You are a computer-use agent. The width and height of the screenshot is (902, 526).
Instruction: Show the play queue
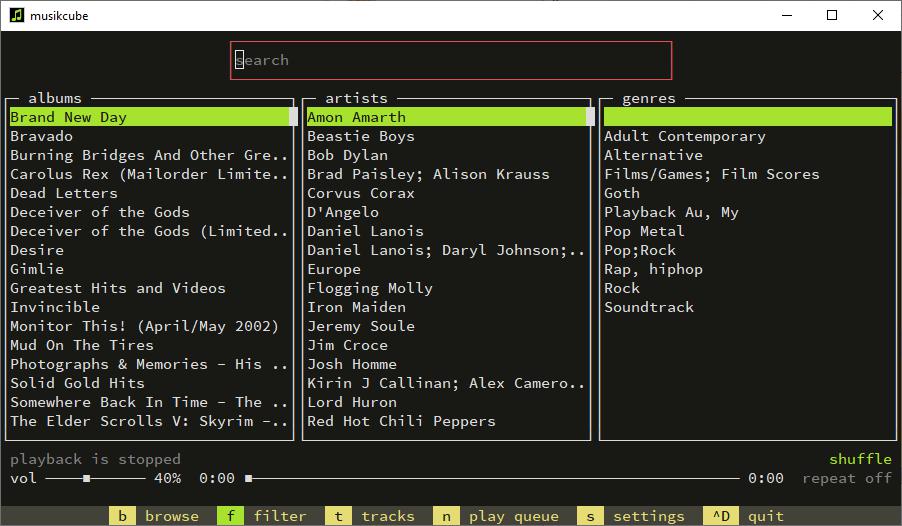pyautogui.click(x=496, y=516)
